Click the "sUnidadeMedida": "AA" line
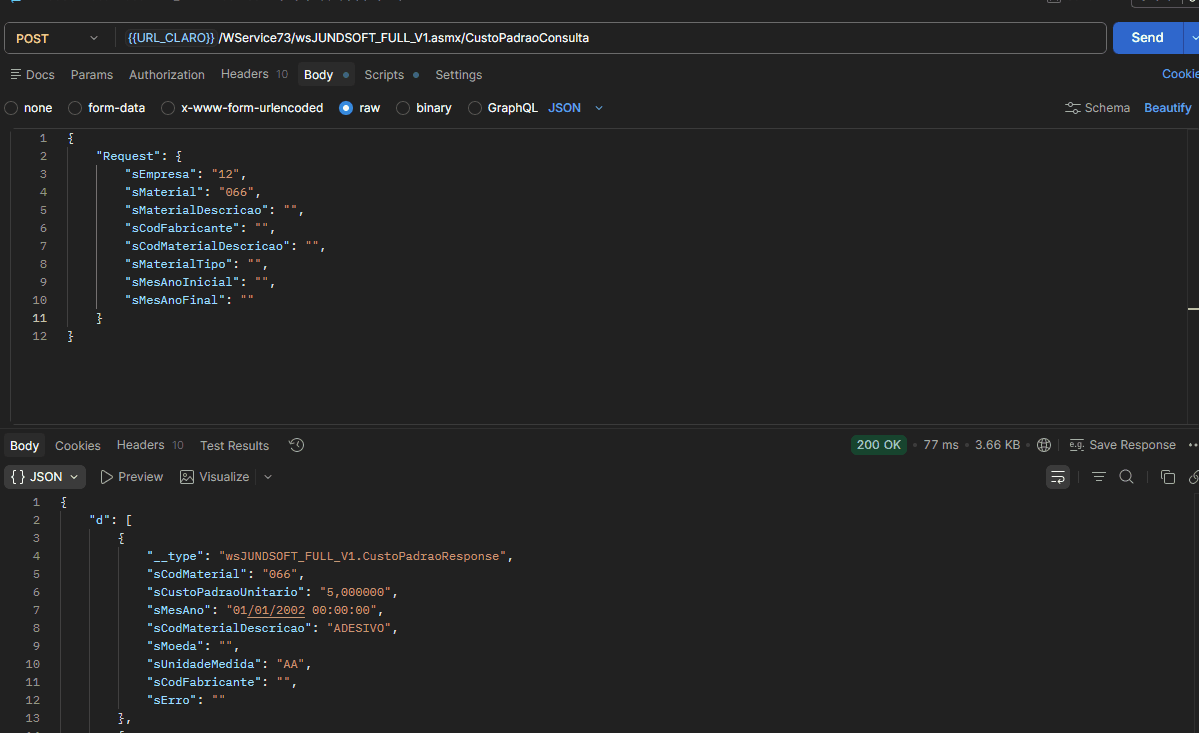The image size is (1199, 733). point(229,664)
